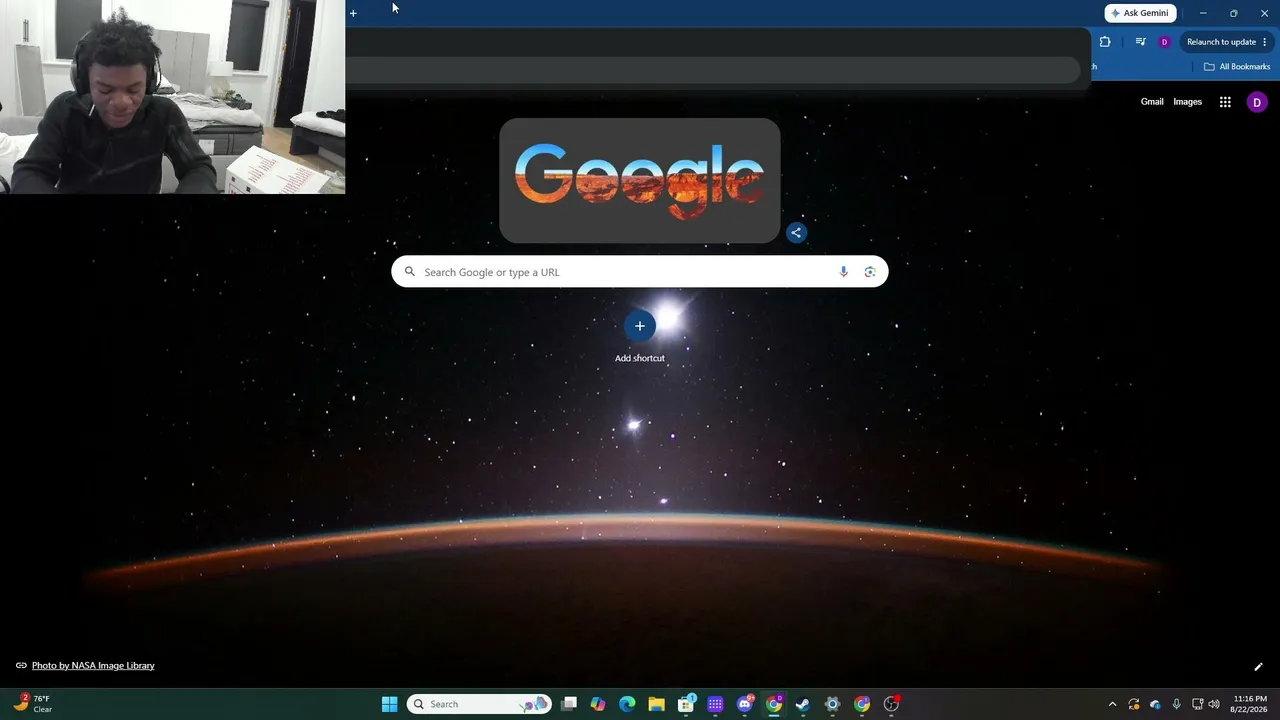The width and height of the screenshot is (1280, 720).
Task: Click the Google doodle logo
Action: 640,181
